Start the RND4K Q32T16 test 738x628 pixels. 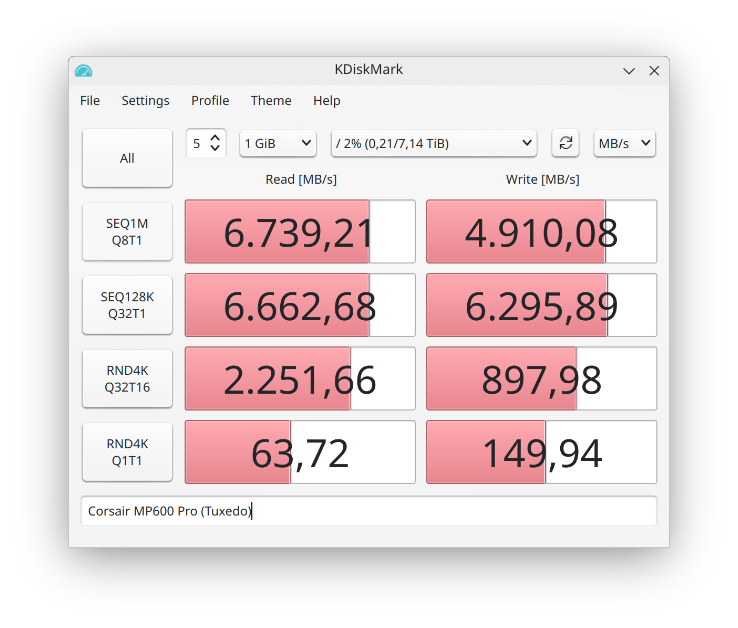click(x=127, y=378)
